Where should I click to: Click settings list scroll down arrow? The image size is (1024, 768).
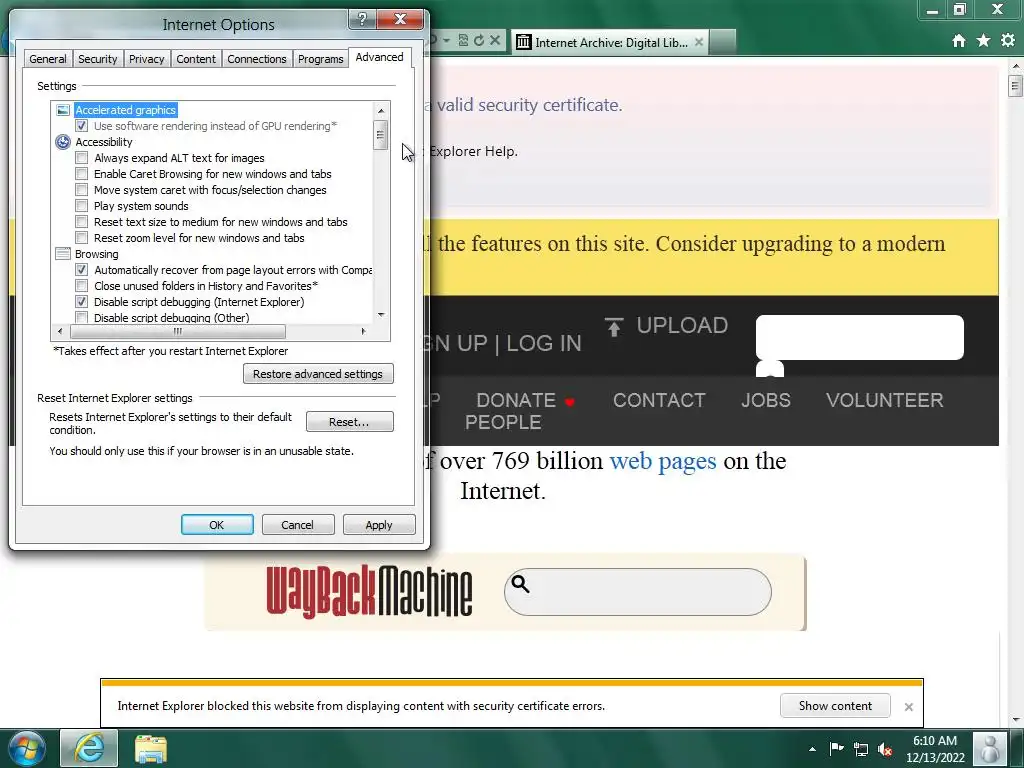click(381, 315)
